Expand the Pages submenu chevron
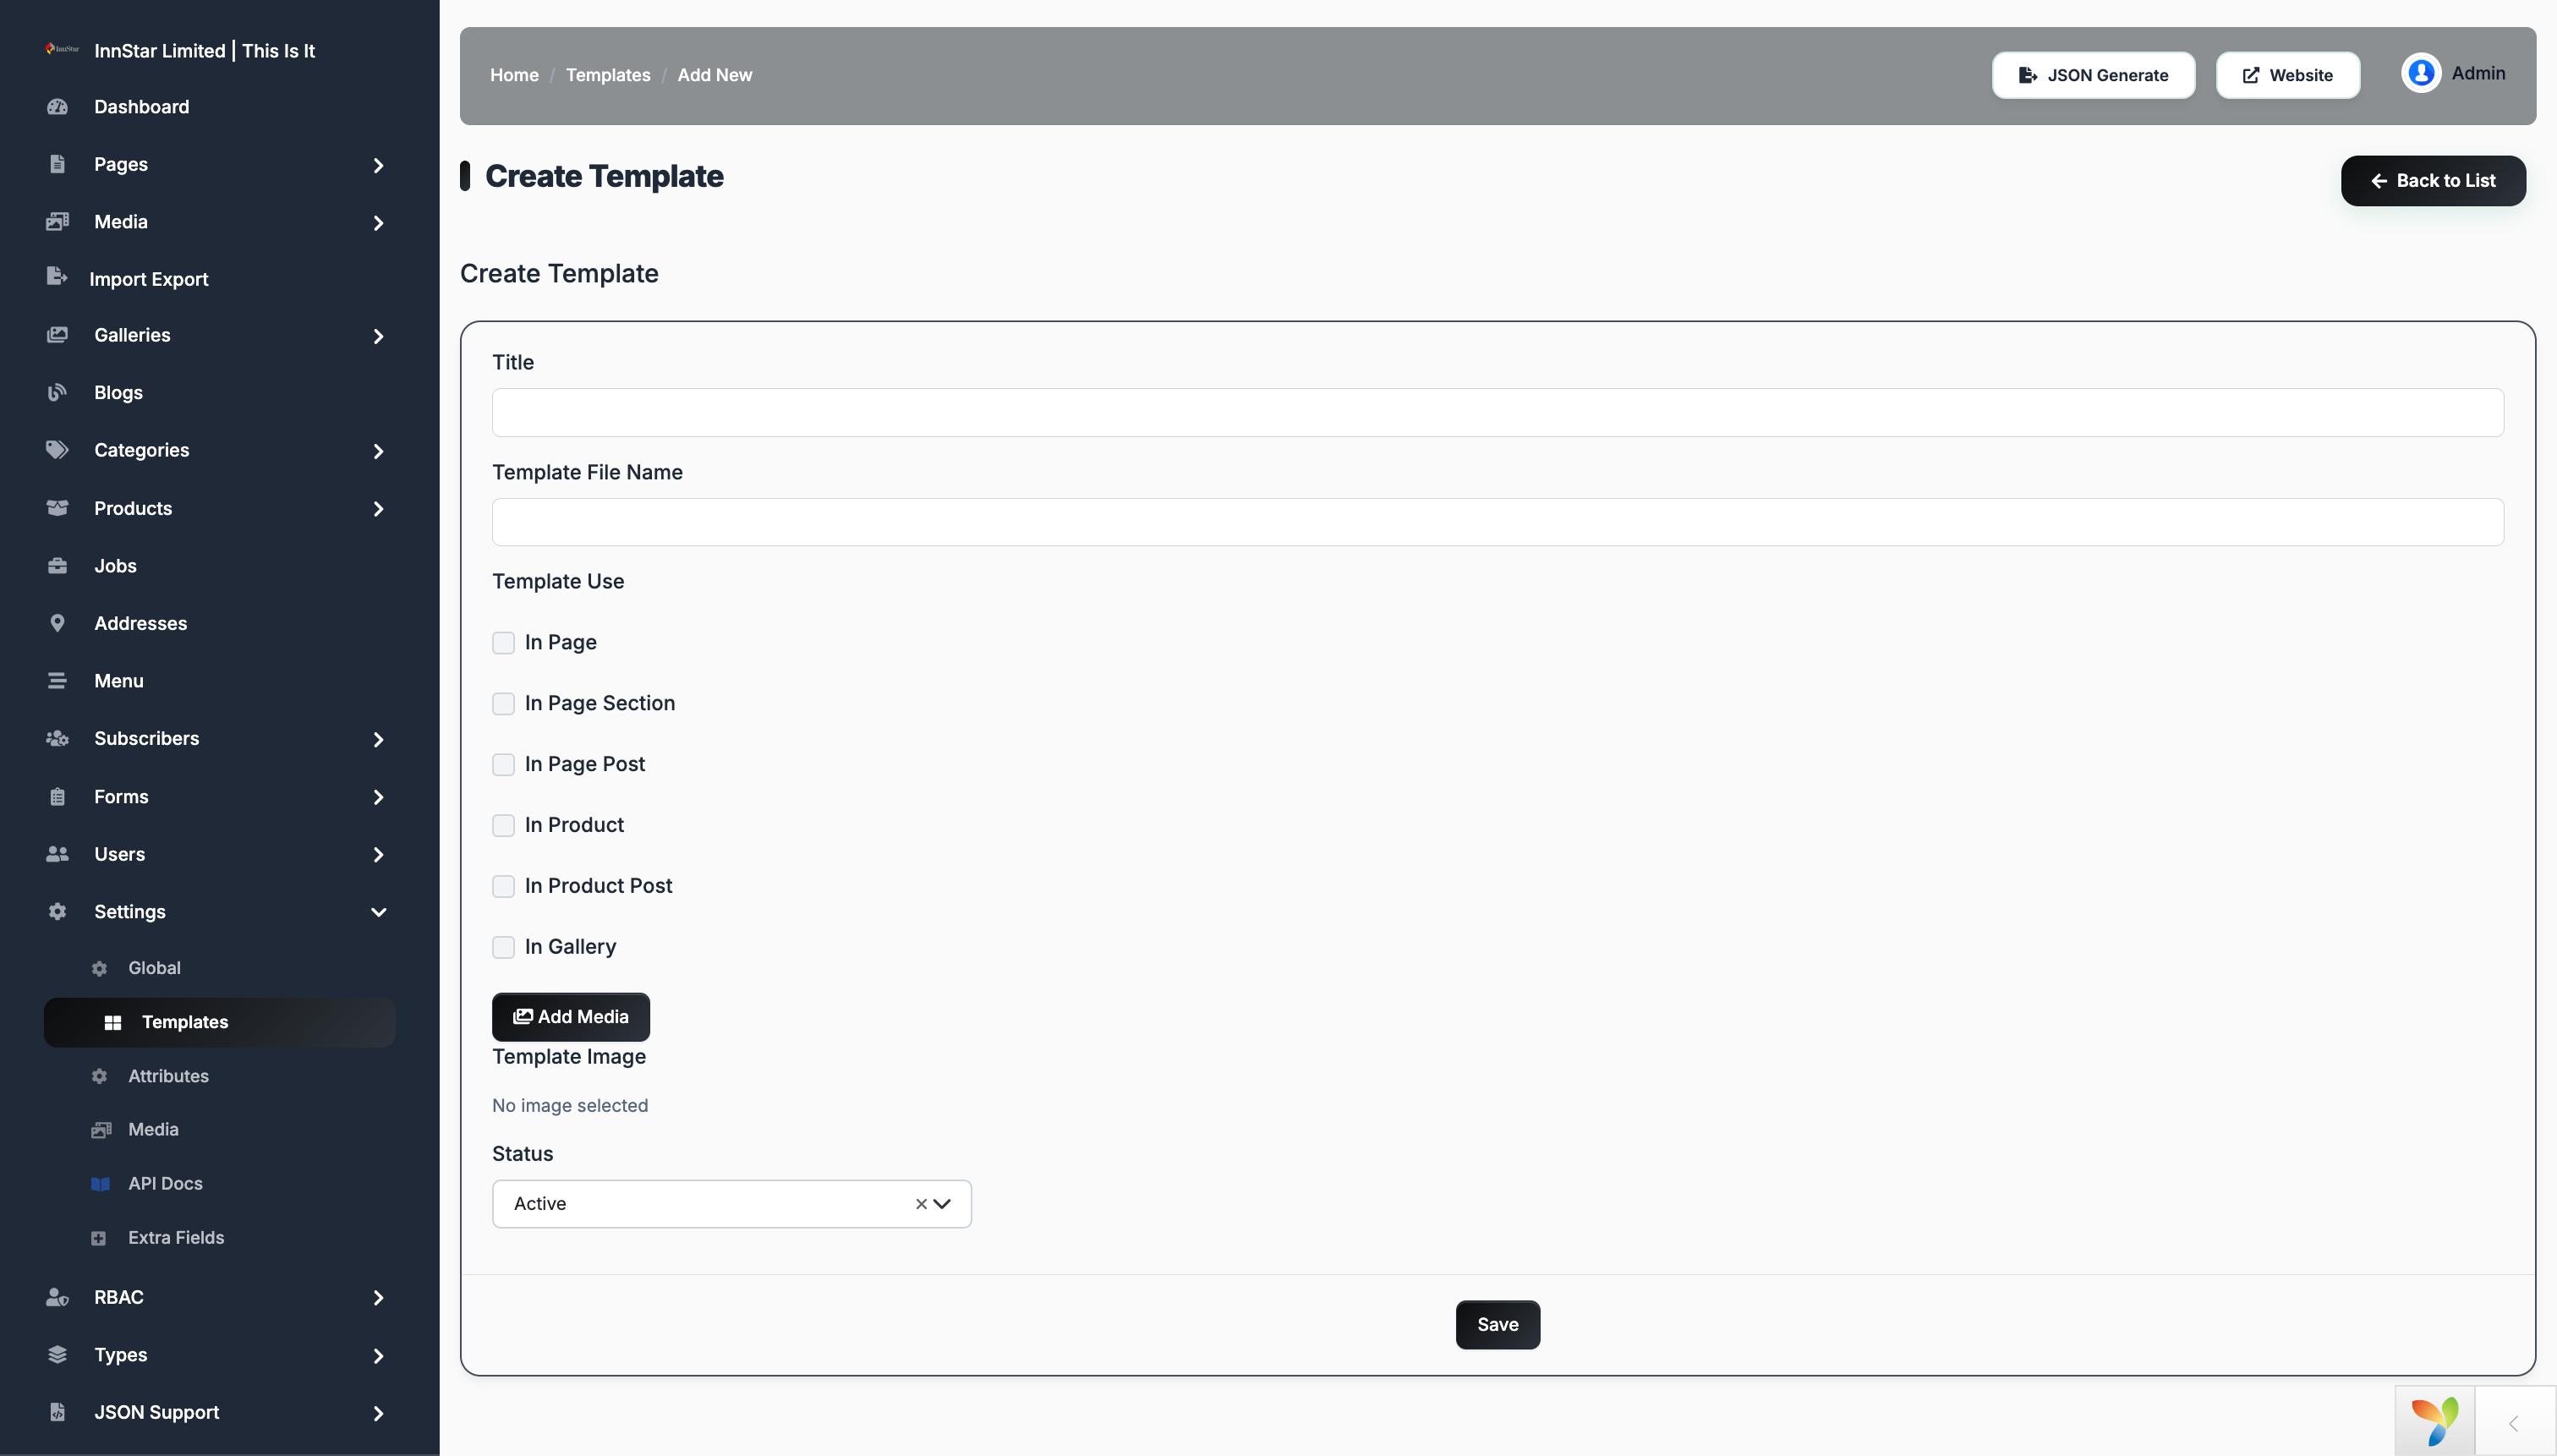Screen dimensions: 2557x1456 378,165
